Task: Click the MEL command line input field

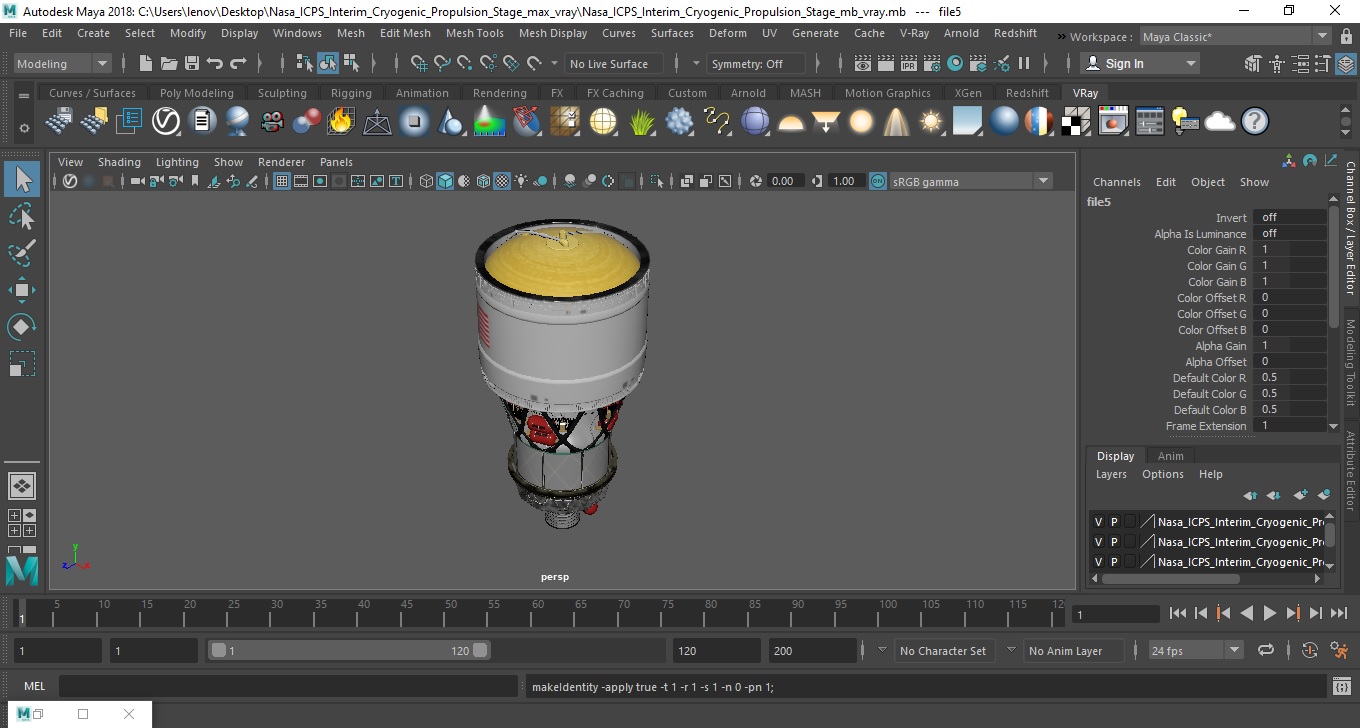Action: pyautogui.click(x=290, y=687)
